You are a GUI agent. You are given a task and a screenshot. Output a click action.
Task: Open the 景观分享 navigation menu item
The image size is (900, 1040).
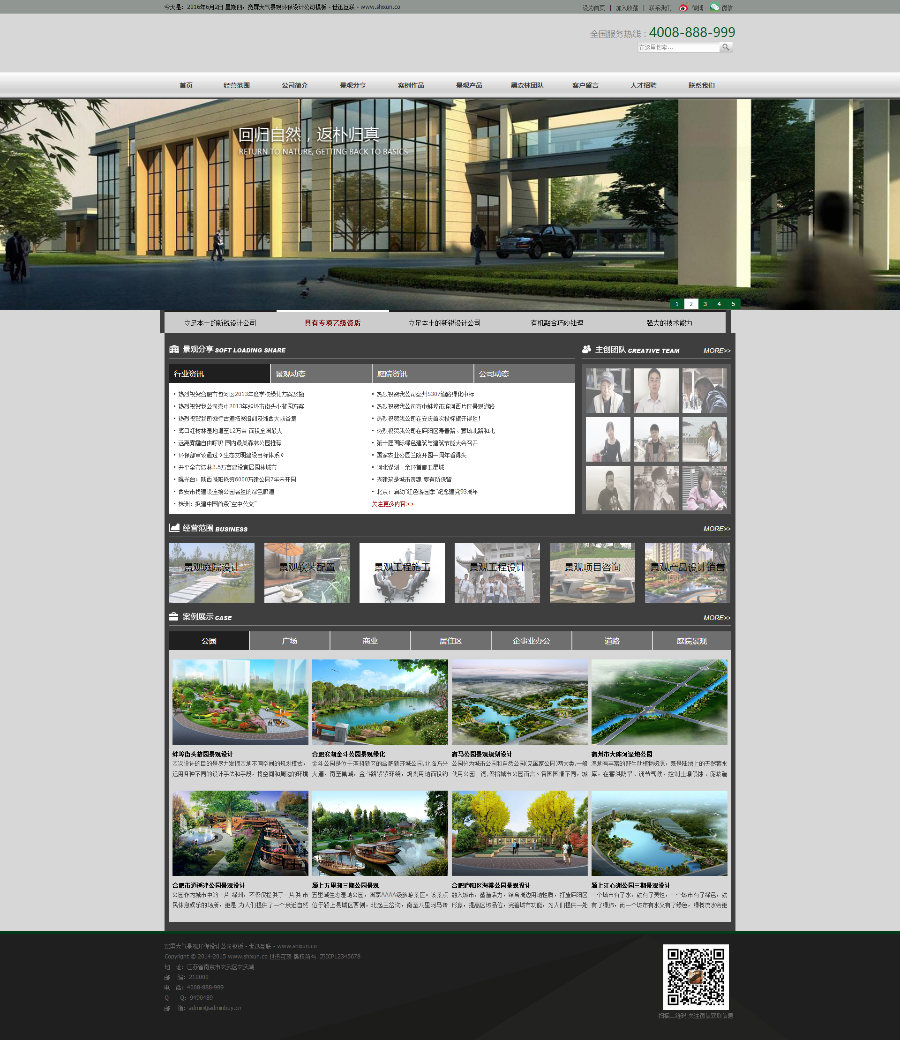tap(352, 85)
